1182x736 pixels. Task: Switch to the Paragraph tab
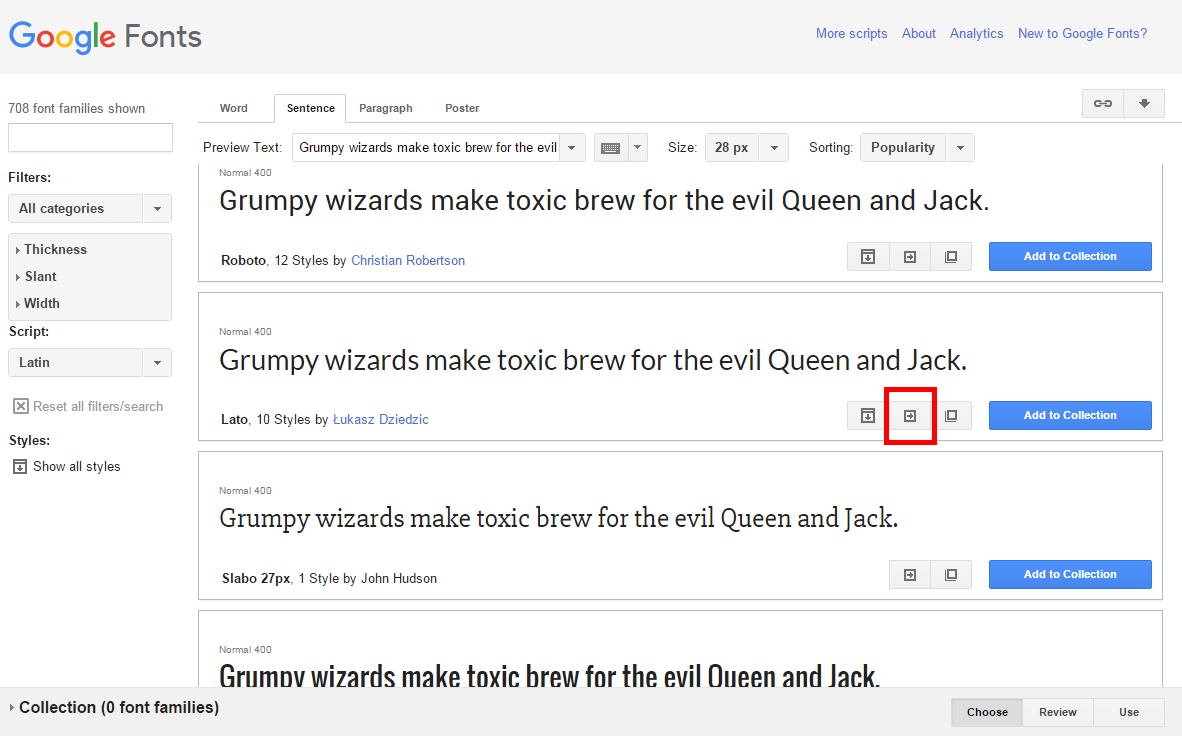pos(386,108)
